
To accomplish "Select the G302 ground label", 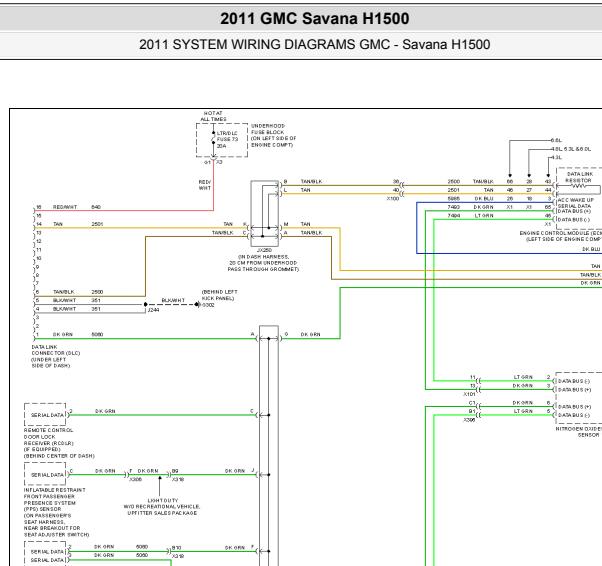I will (x=208, y=305).
